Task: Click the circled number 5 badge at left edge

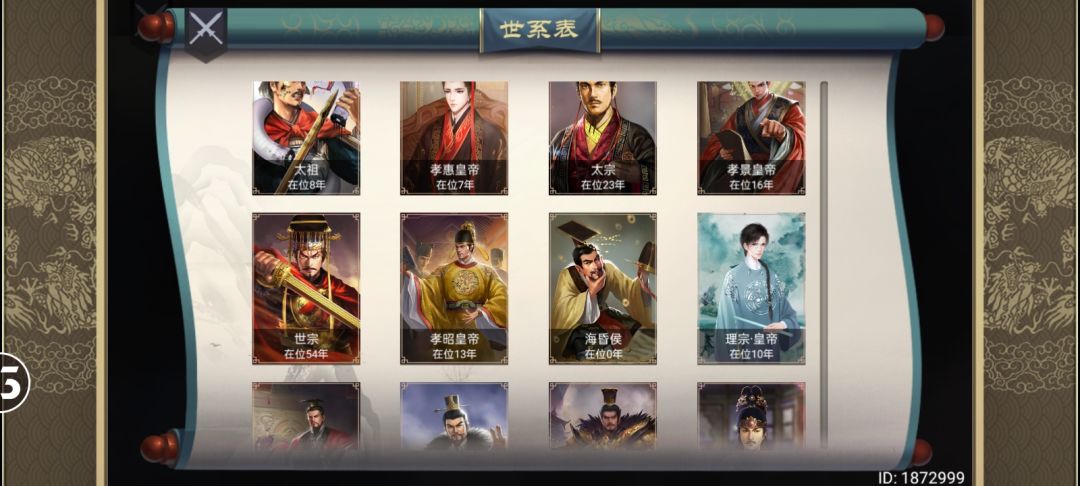Action: (x=12, y=383)
